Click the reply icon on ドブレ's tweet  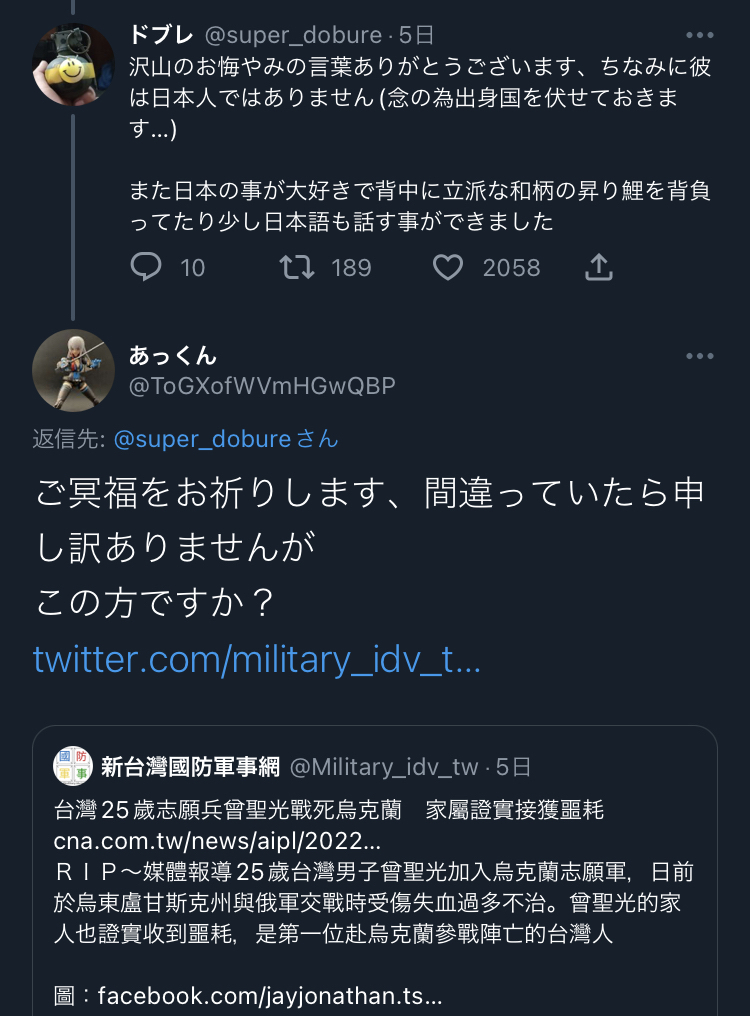(147, 266)
